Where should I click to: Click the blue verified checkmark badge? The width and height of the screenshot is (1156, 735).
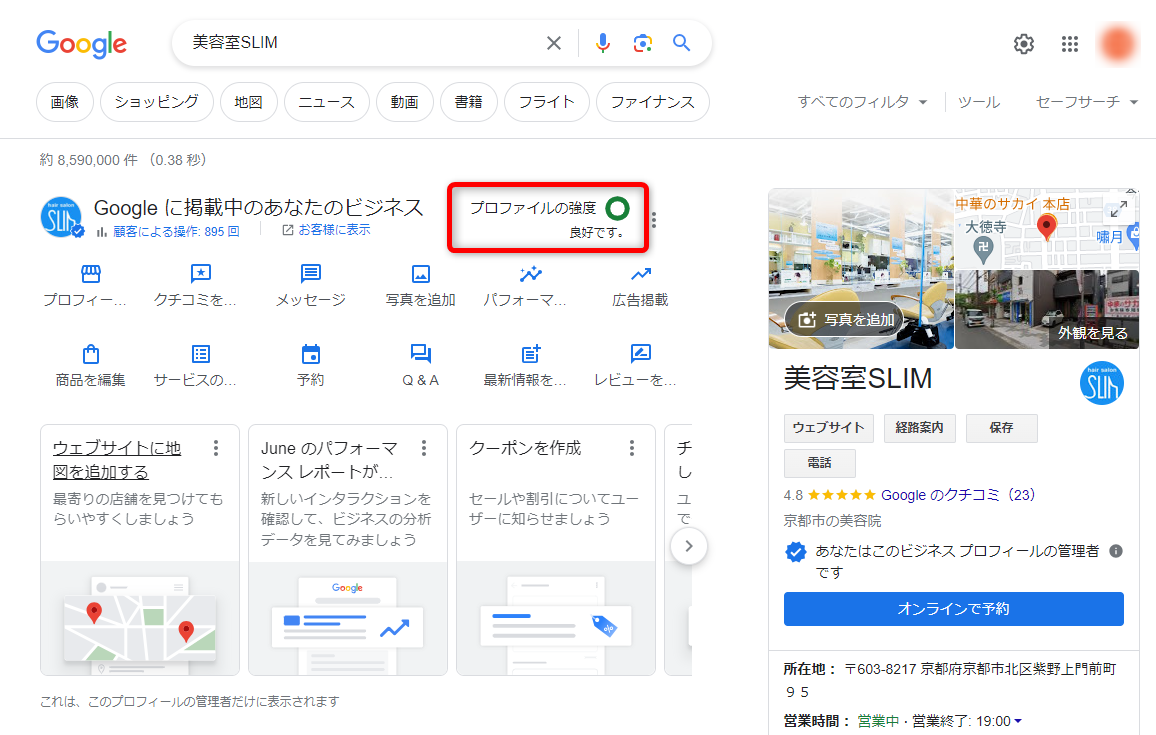pos(795,551)
